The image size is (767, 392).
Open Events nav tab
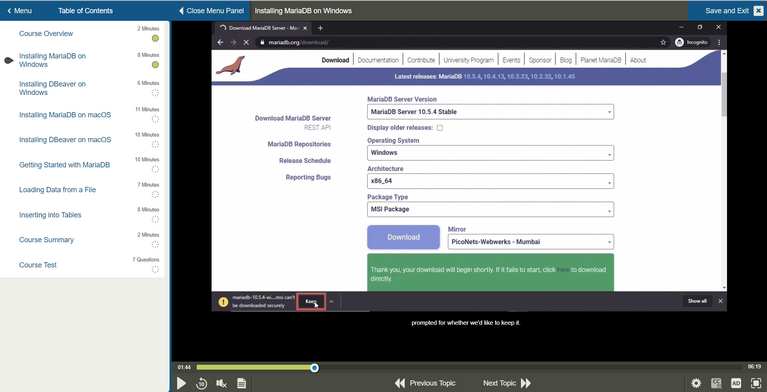click(511, 60)
